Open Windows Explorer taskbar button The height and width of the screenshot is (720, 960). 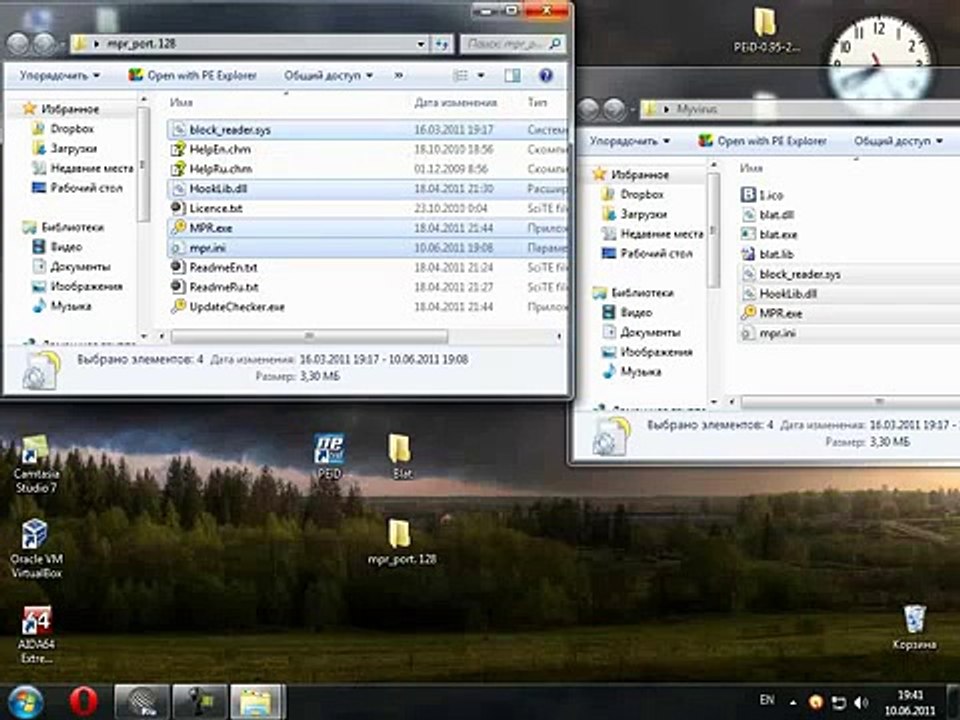point(255,702)
